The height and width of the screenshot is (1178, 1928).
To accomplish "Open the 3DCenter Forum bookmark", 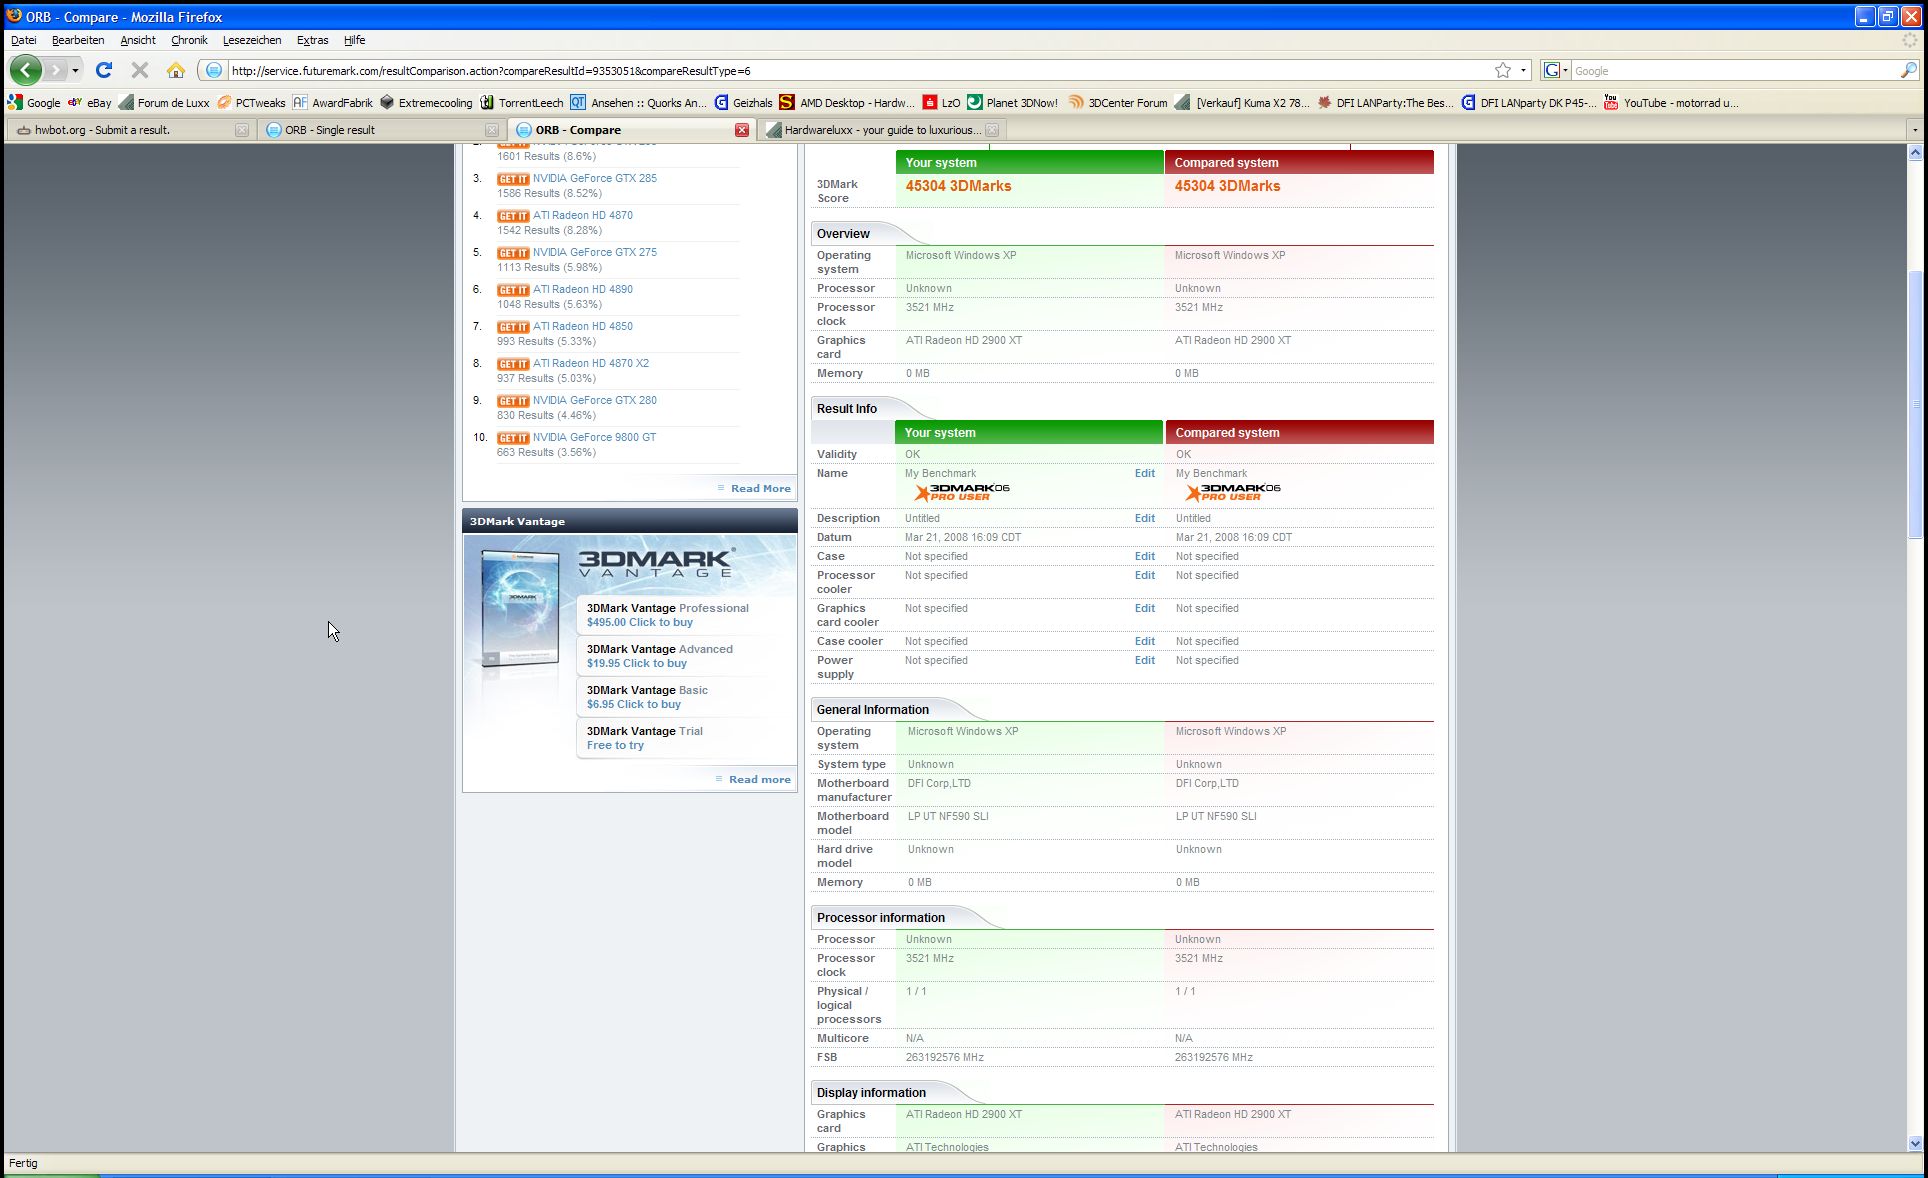I will click(x=1118, y=102).
